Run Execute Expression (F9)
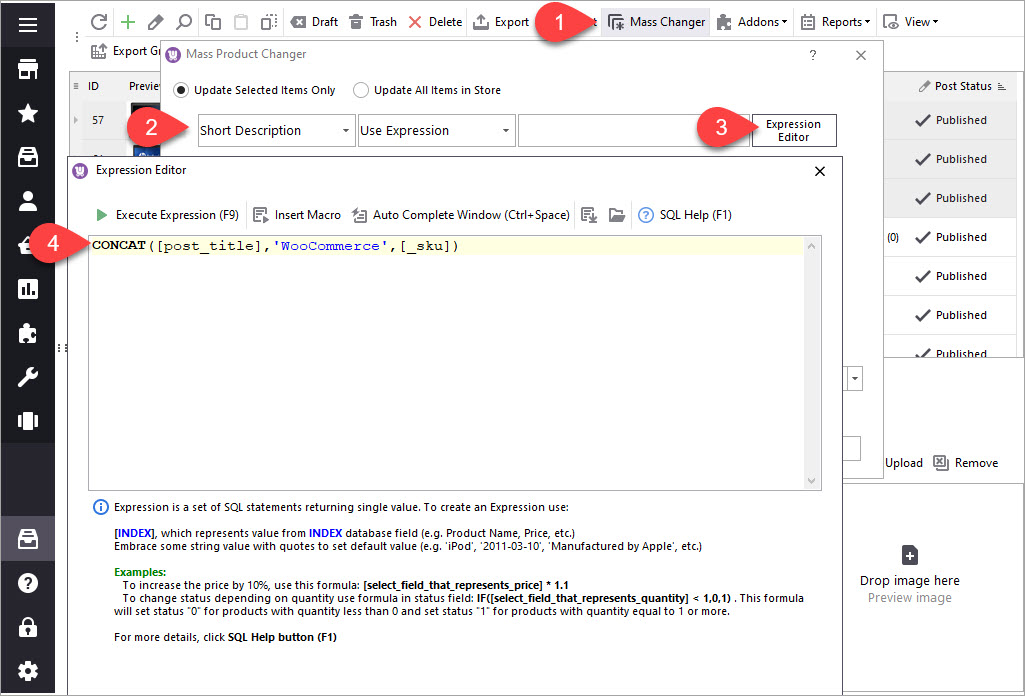1025x696 pixels. click(x=166, y=215)
